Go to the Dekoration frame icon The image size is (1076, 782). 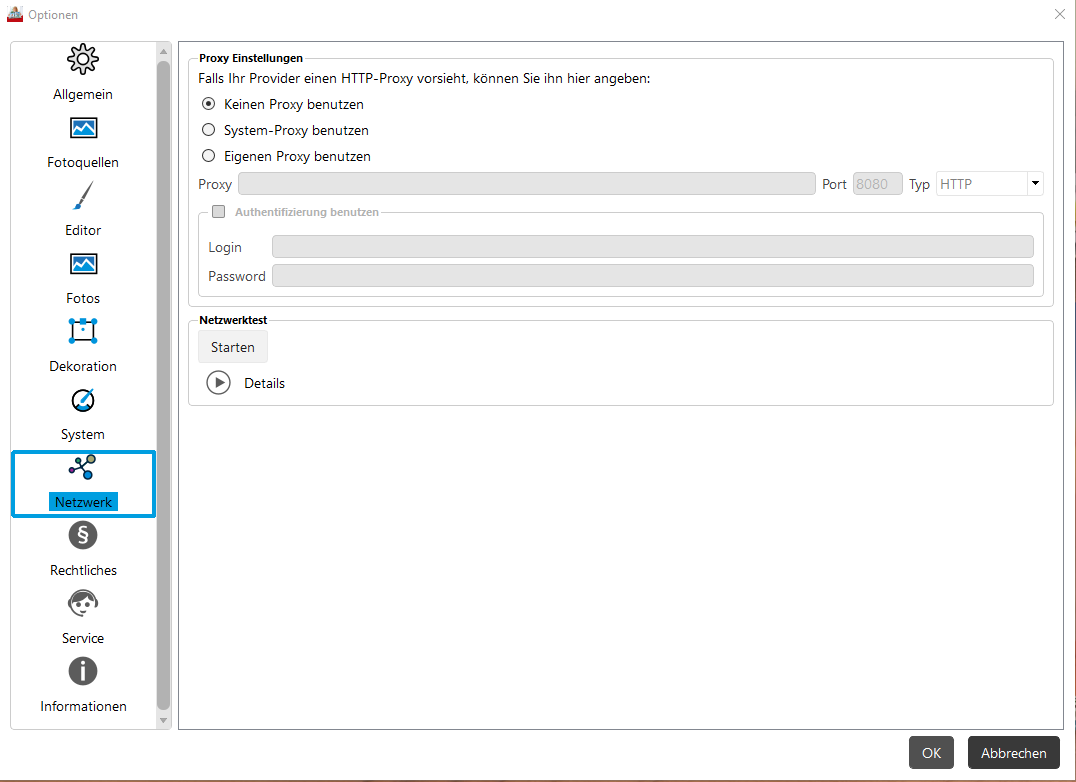83,331
